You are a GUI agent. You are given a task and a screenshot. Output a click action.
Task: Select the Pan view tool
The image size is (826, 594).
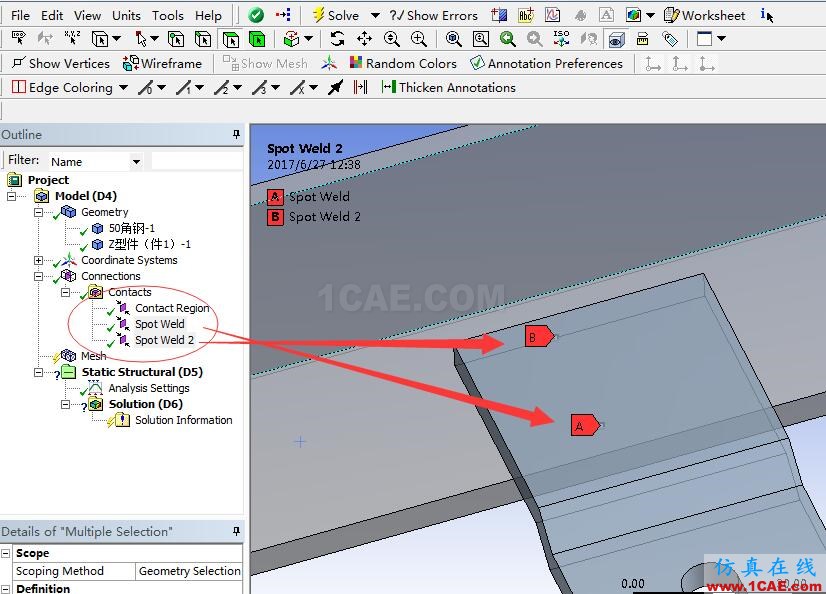tap(364, 38)
